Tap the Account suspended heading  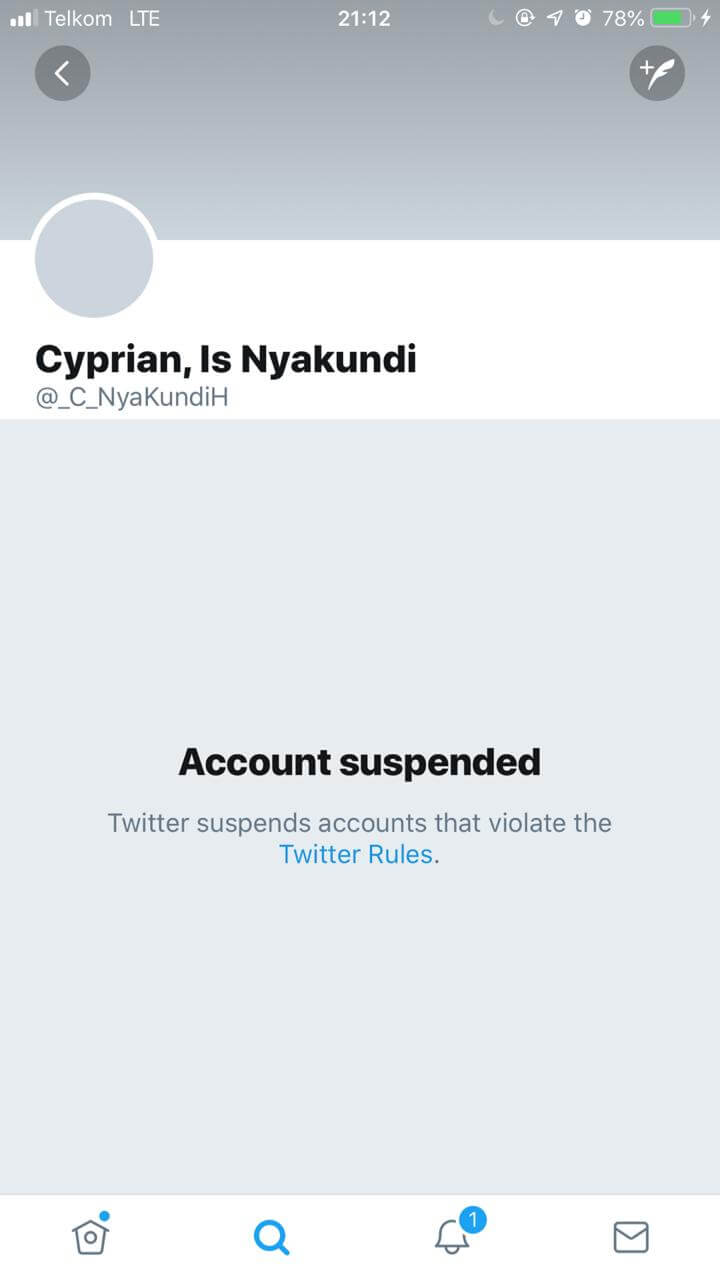pos(360,762)
